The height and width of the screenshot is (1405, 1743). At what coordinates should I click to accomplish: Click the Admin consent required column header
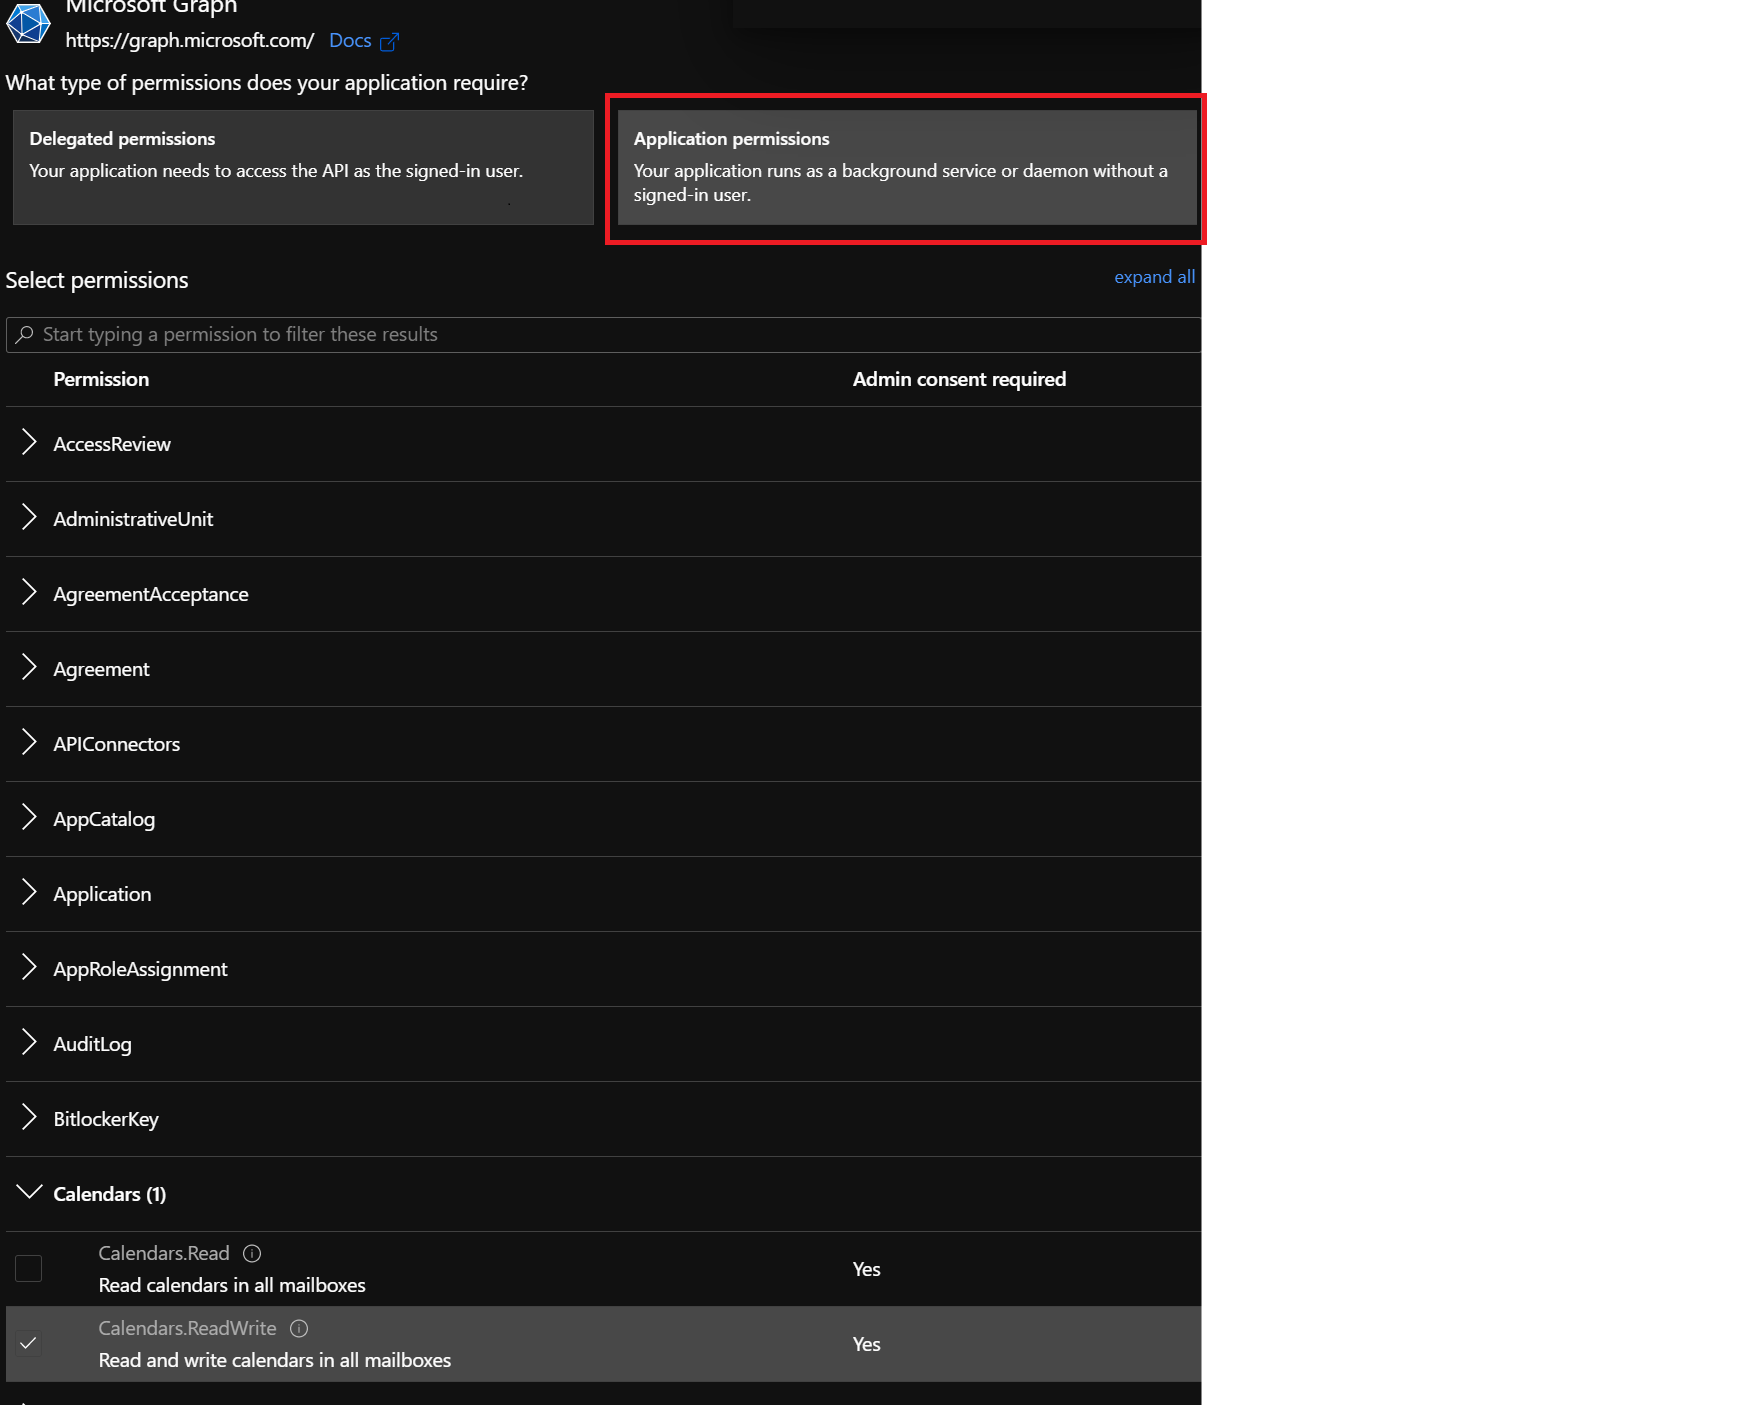[x=959, y=379]
